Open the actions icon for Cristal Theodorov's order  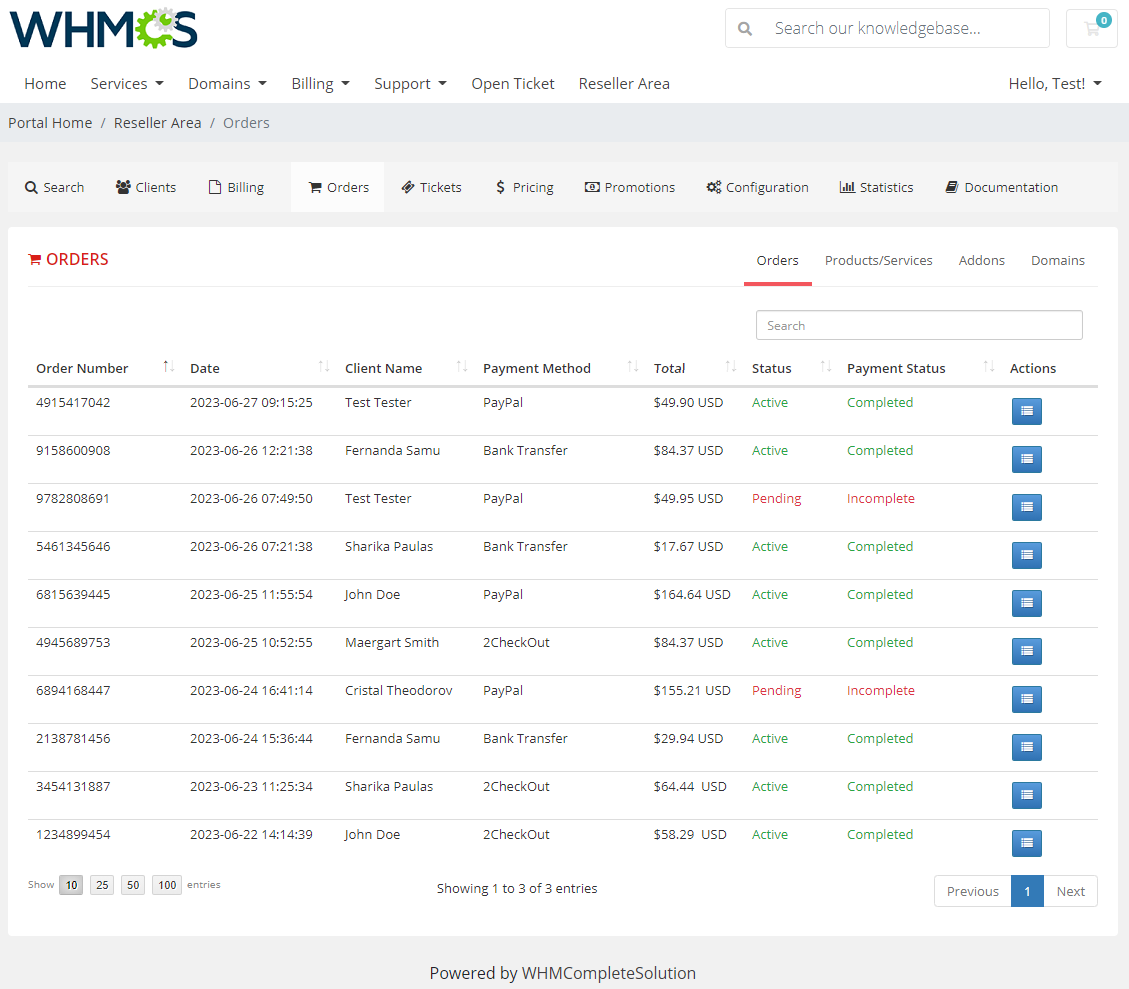[x=1026, y=699]
